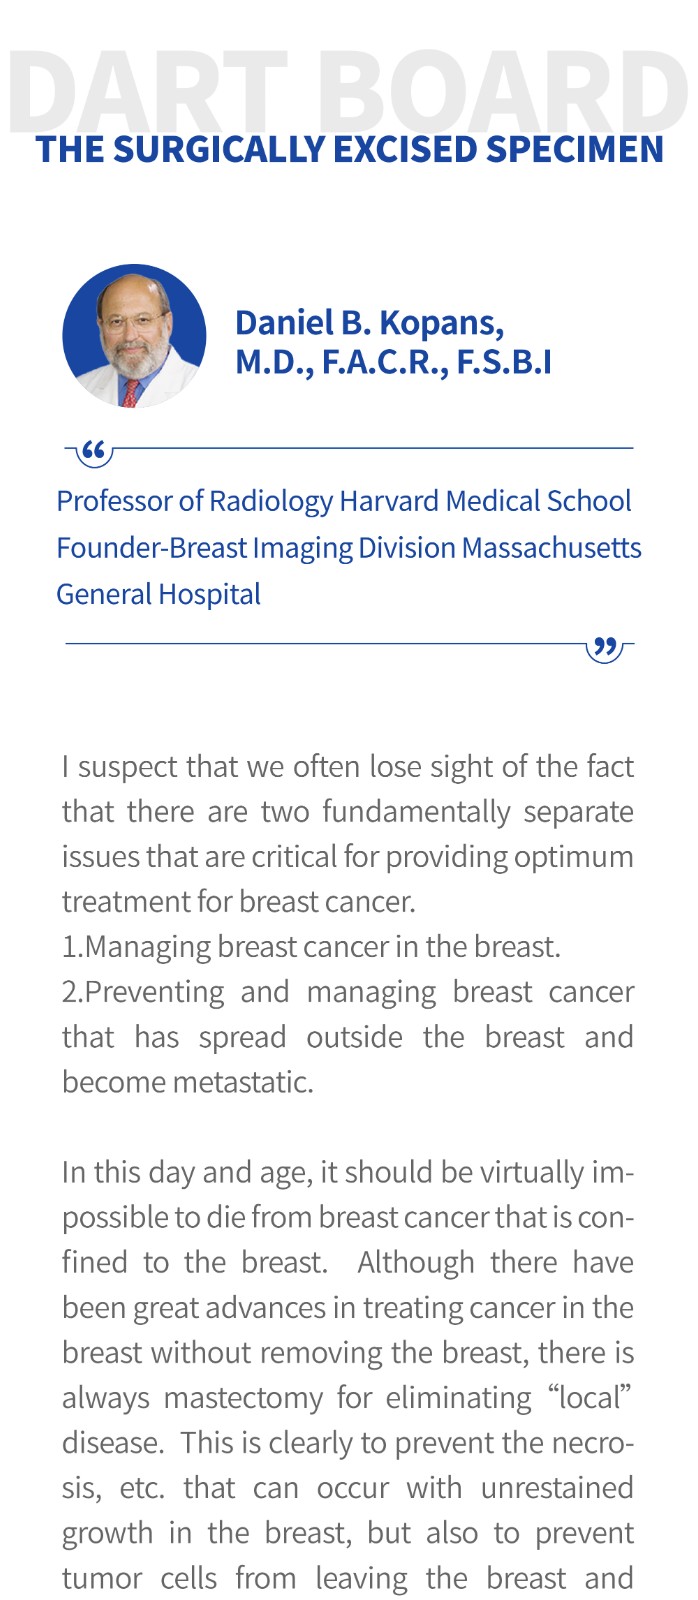This screenshot has width=698, height=1600.
Task: Click the author name Daniel B. Kopans
Action: 369,322
